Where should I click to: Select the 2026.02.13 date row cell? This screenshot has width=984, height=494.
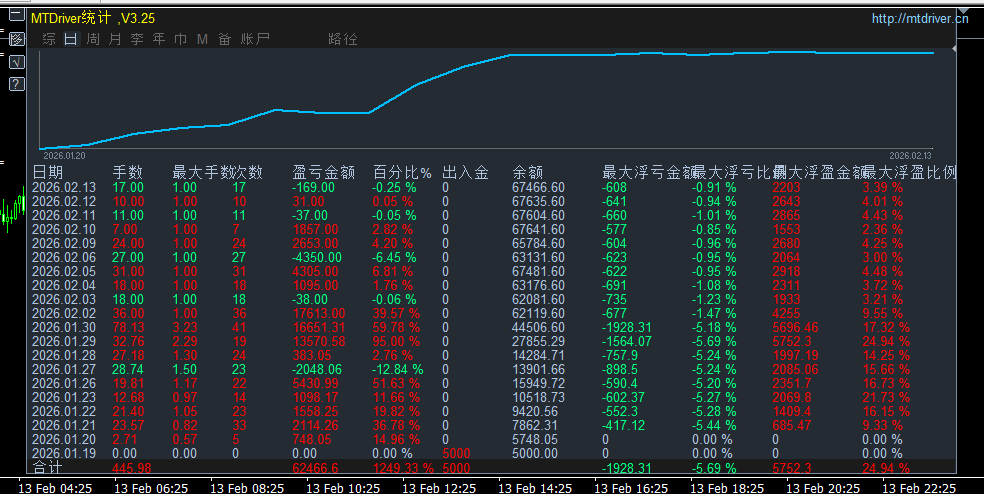tap(64, 187)
